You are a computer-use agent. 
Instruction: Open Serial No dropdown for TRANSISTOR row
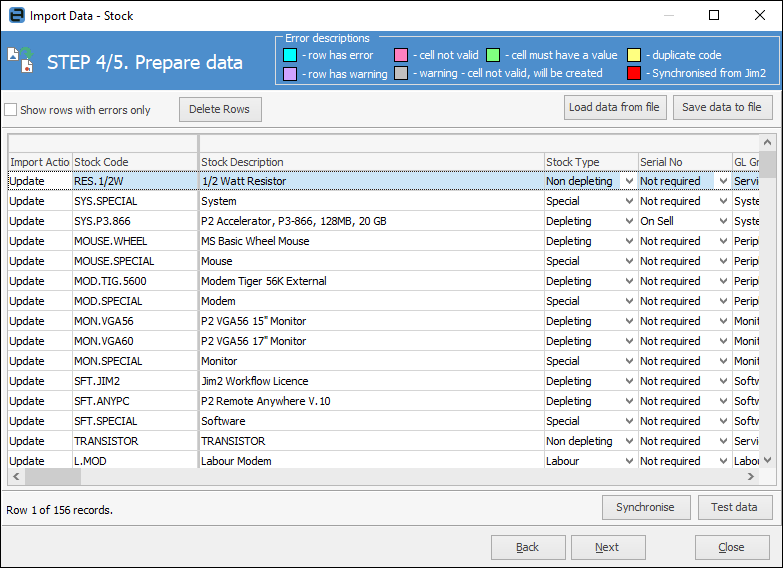point(723,441)
